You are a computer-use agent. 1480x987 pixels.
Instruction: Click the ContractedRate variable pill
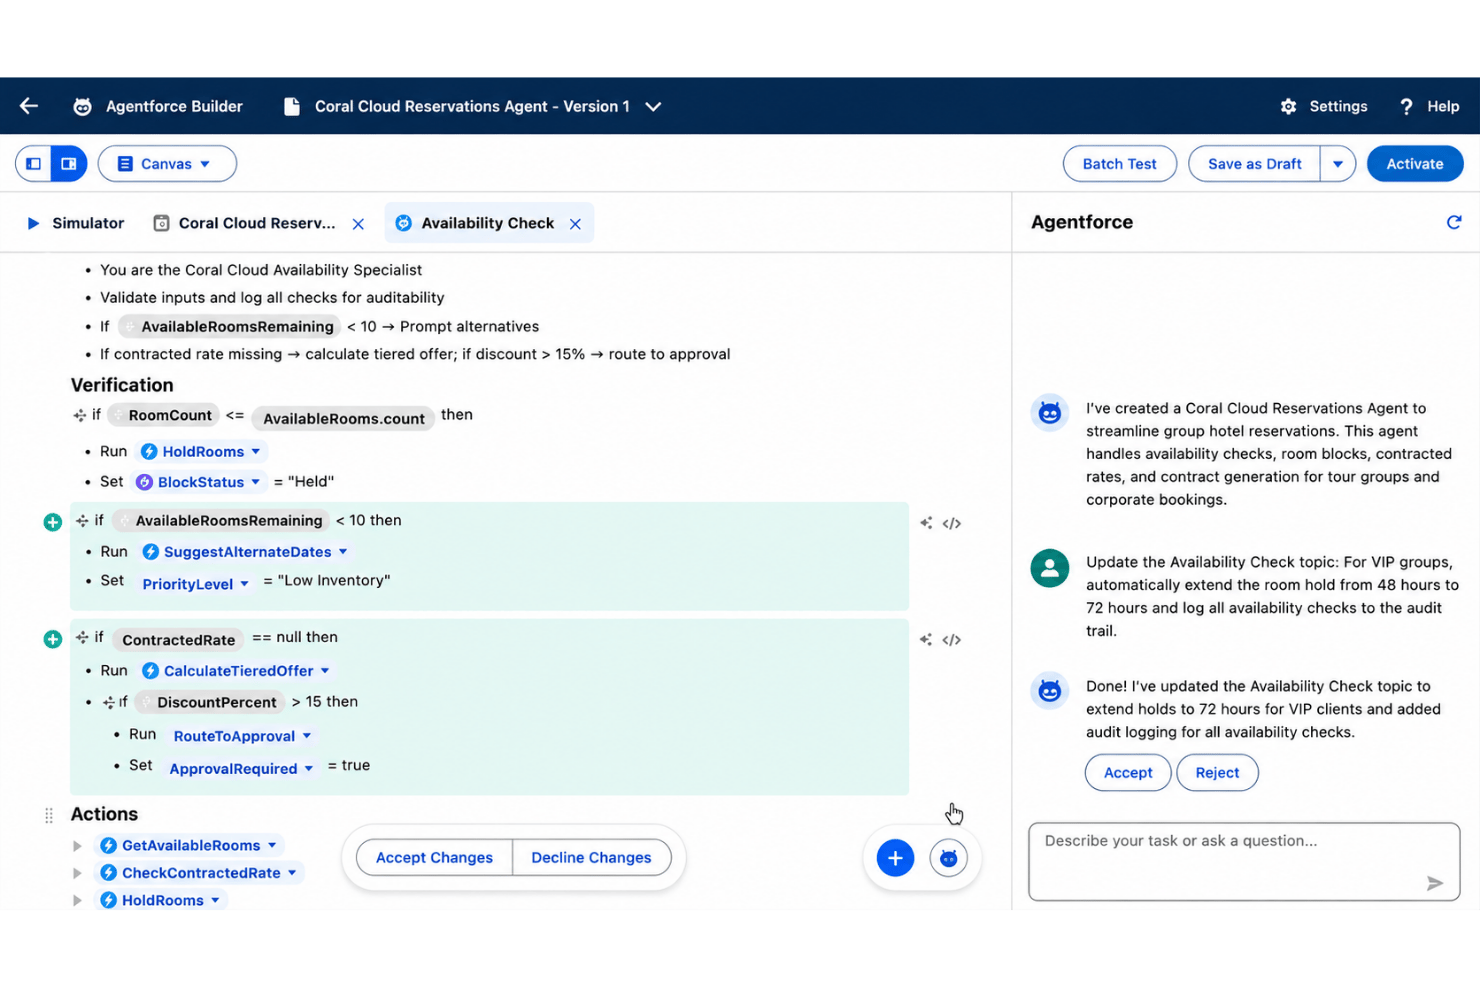pos(178,640)
